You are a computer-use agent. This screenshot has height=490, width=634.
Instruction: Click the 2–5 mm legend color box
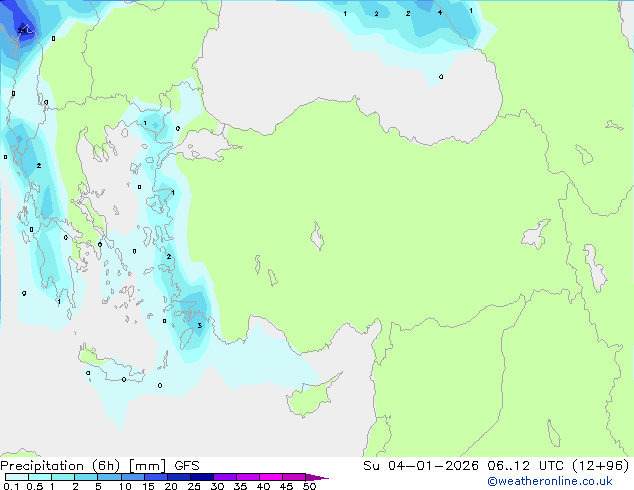pos(86,477)
